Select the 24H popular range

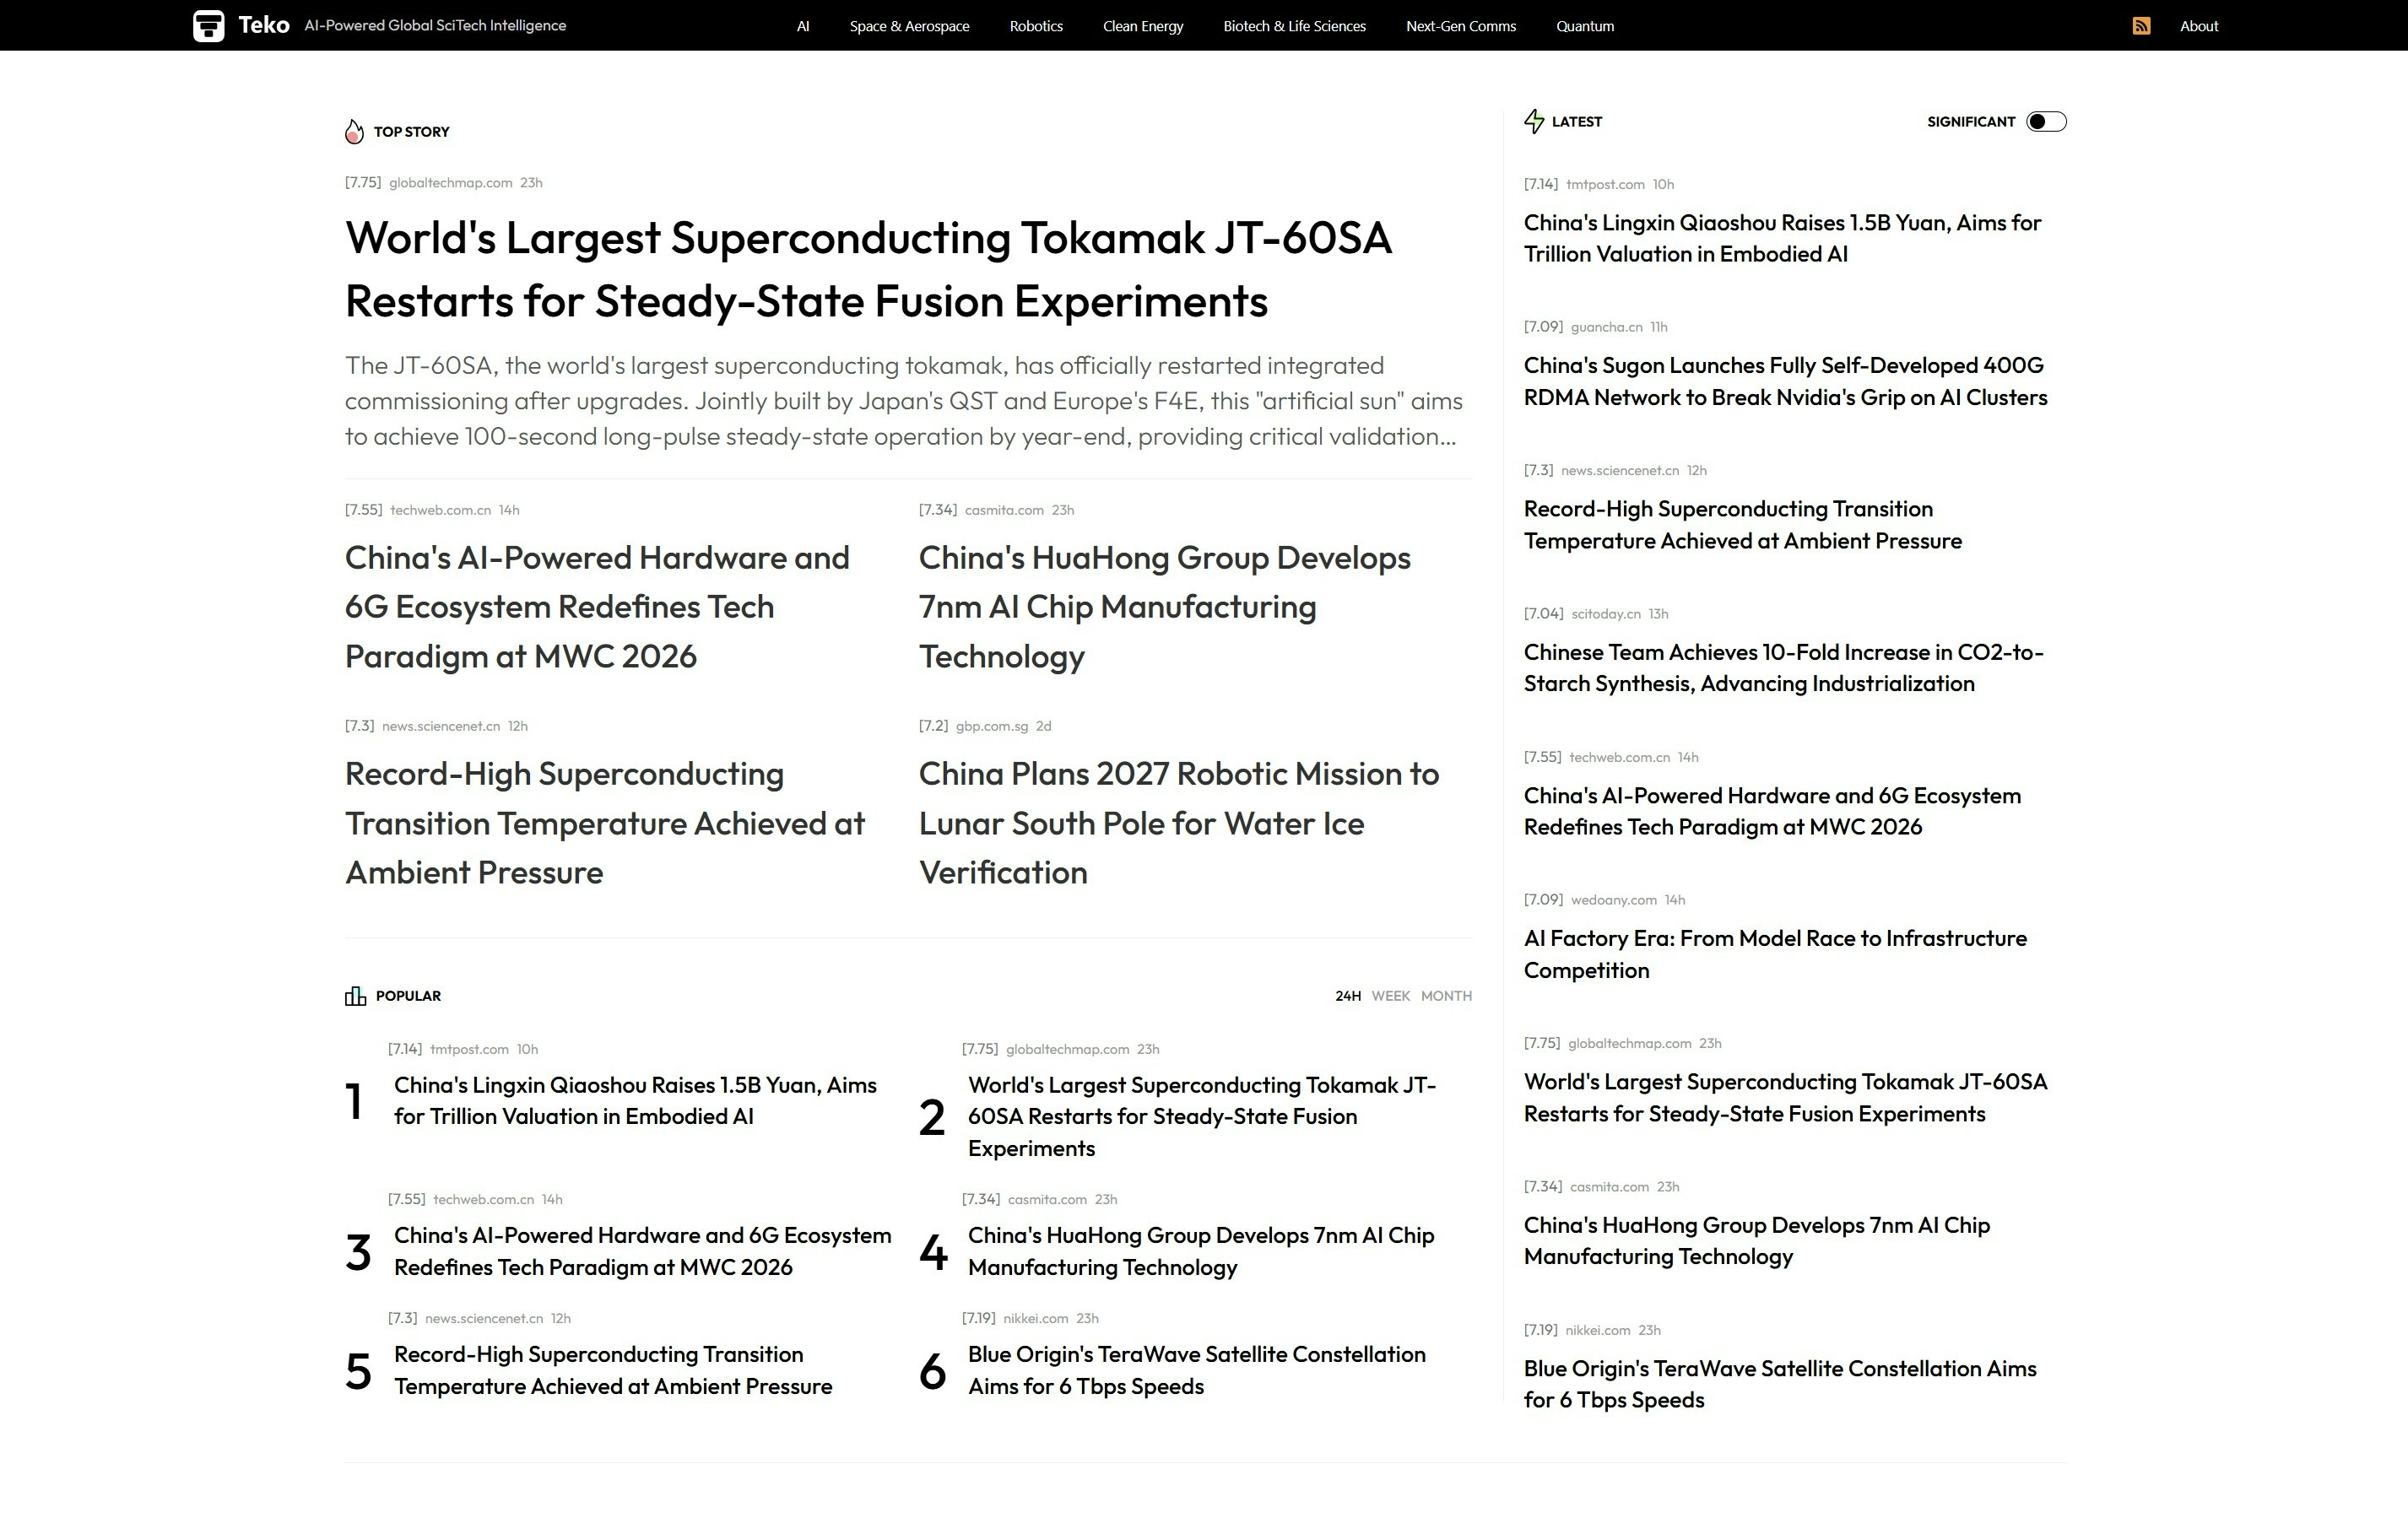1347,996
